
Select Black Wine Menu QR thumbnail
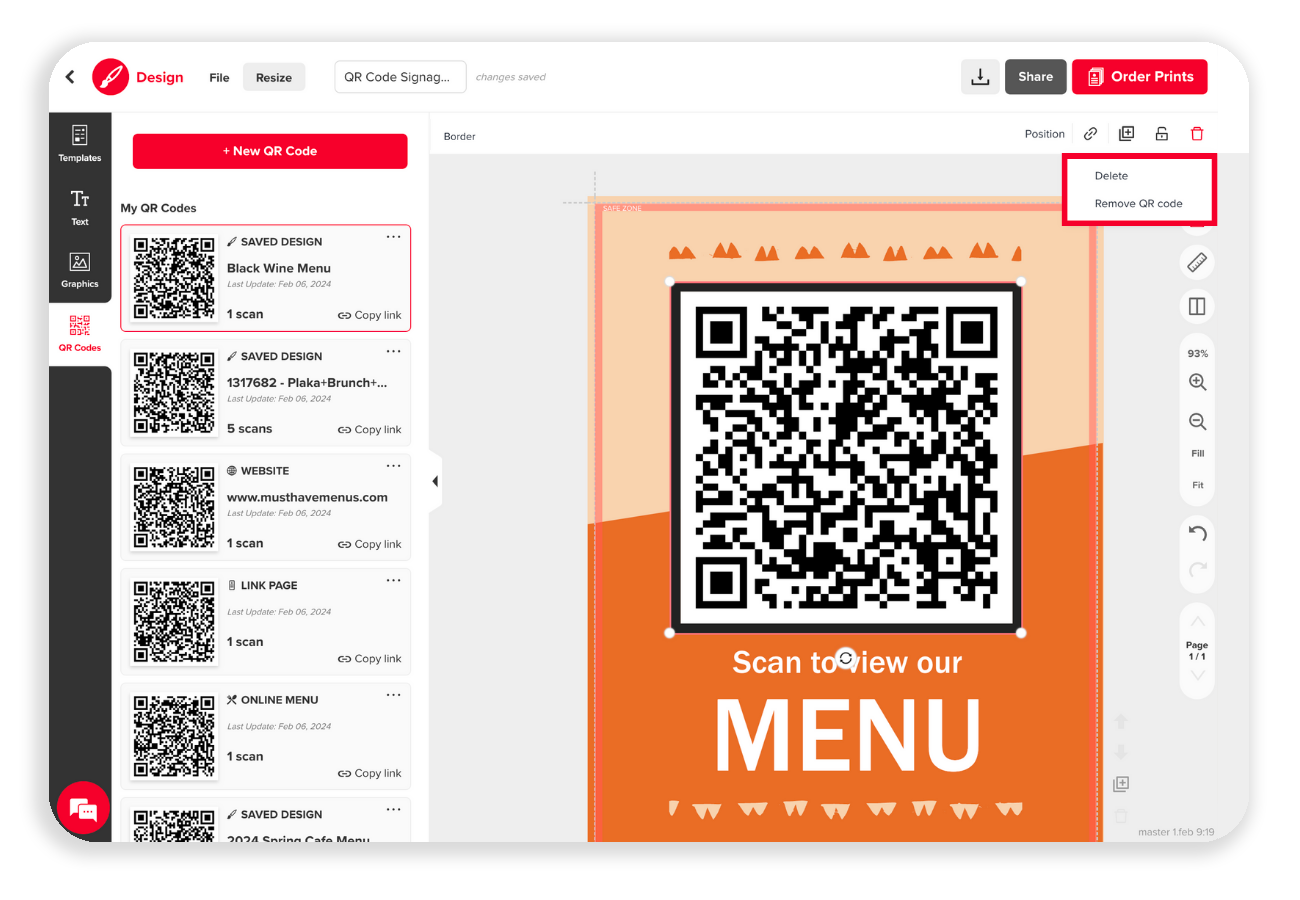(x=175, y=278)
